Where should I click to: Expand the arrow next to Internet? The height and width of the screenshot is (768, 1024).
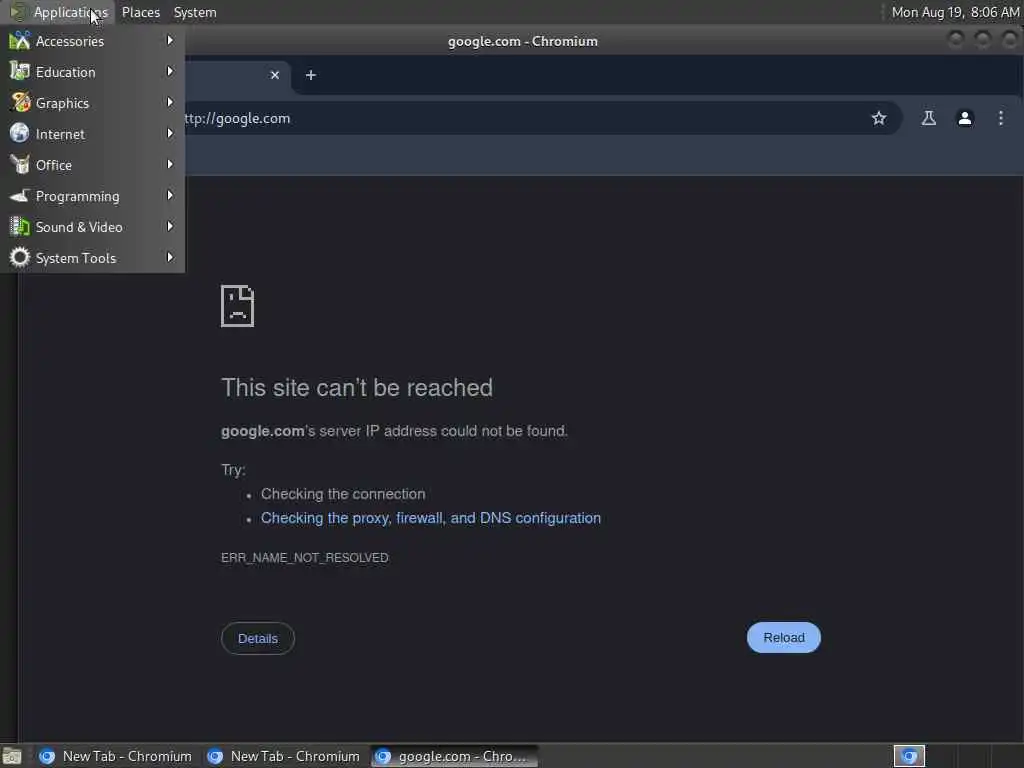click(170, 133)
